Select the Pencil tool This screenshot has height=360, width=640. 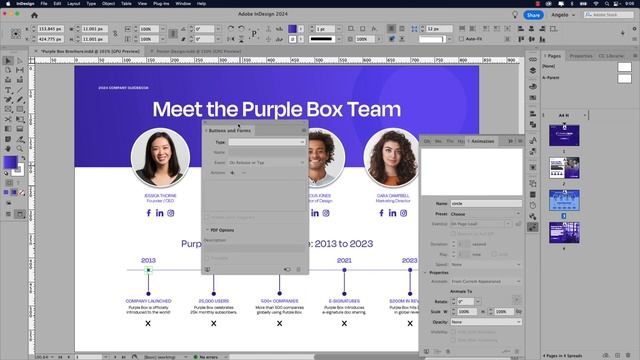coord(20,100)
